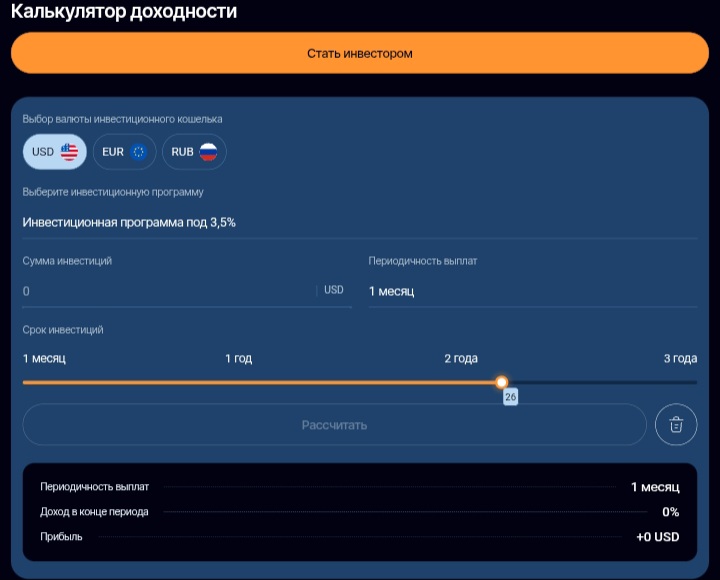Click the '3 года' term label
The height and width of the screenshot is (580, 720).
click(x=680, y=359)
